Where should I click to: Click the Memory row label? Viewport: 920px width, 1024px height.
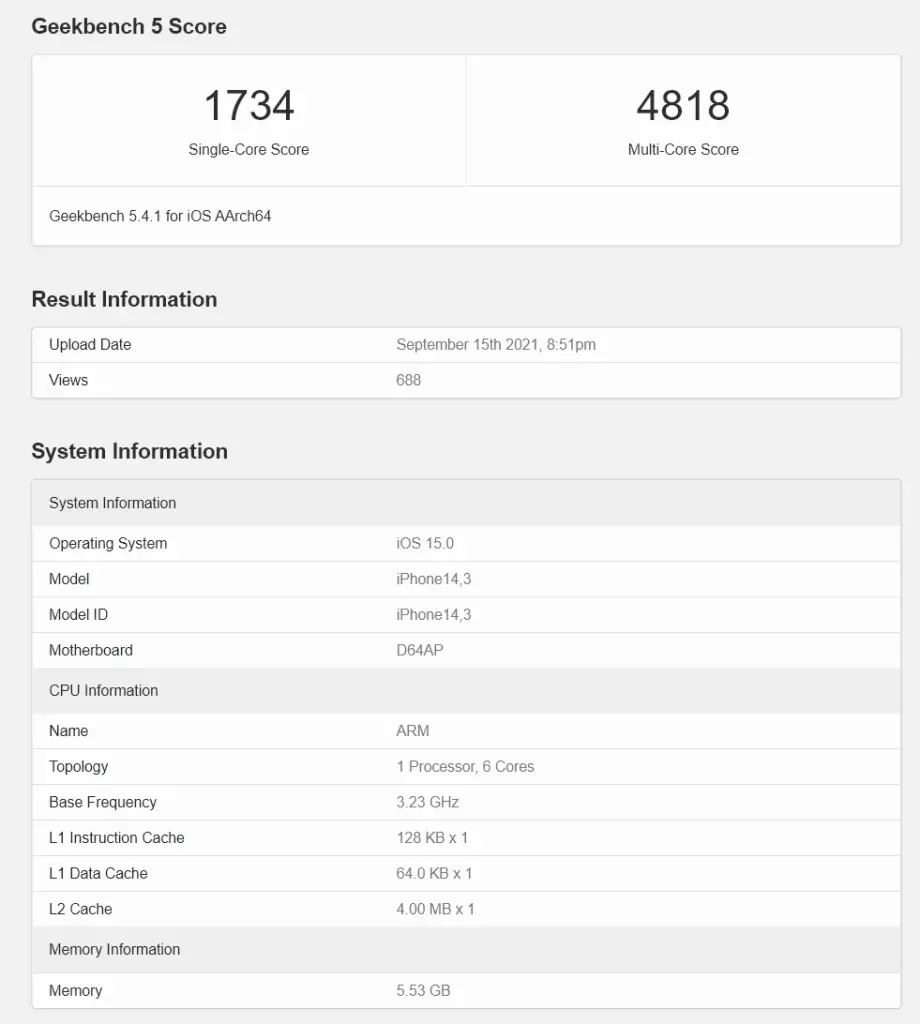pos(76,991)
